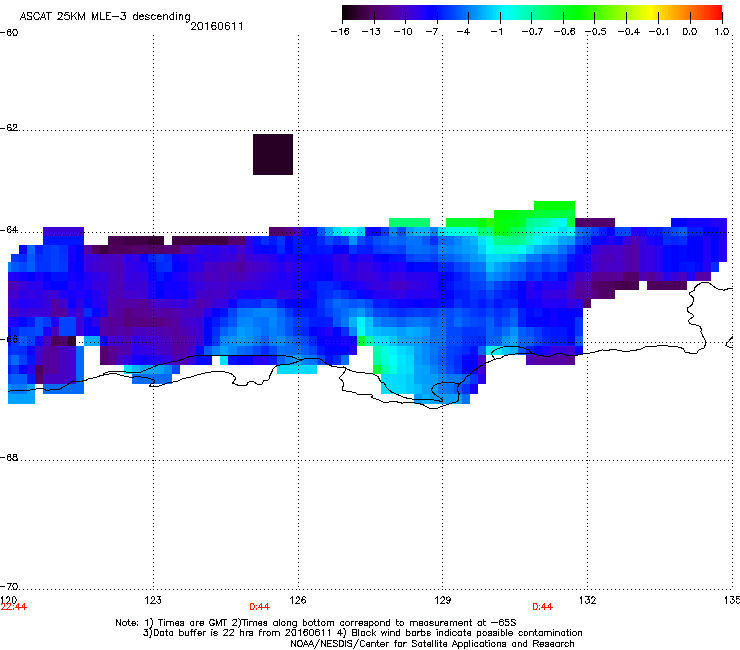
Task: Click the -64 latitude axis label
Action: 9,230
